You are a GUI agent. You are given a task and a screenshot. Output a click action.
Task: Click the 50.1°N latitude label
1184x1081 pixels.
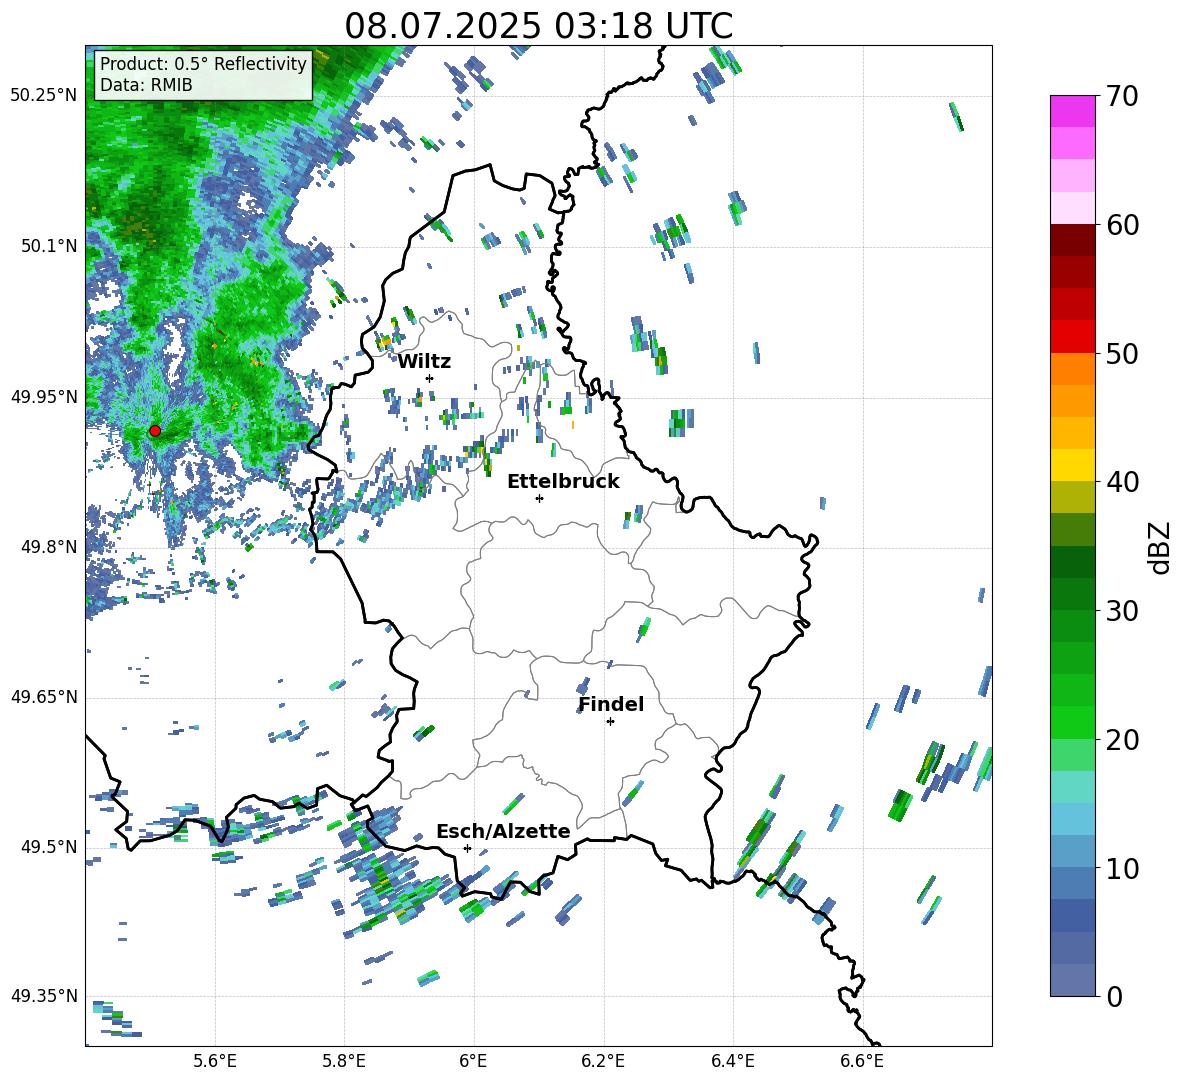[x=49, y=246]
